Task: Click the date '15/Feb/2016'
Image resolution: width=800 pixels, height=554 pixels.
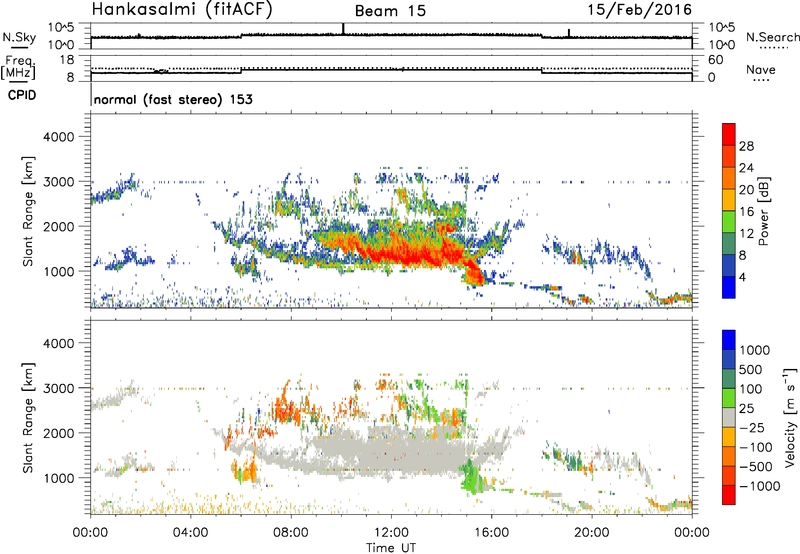Action: tap(639, 10)
